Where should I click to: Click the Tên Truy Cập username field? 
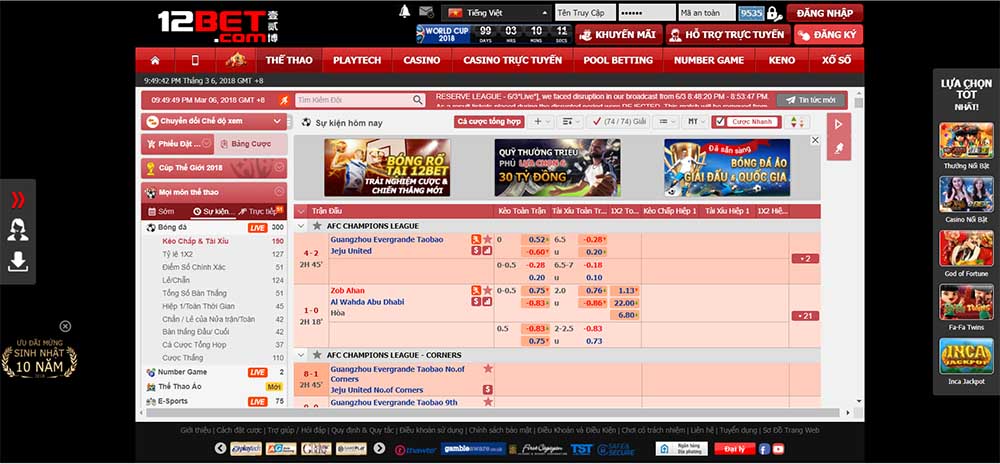point(585,13)
